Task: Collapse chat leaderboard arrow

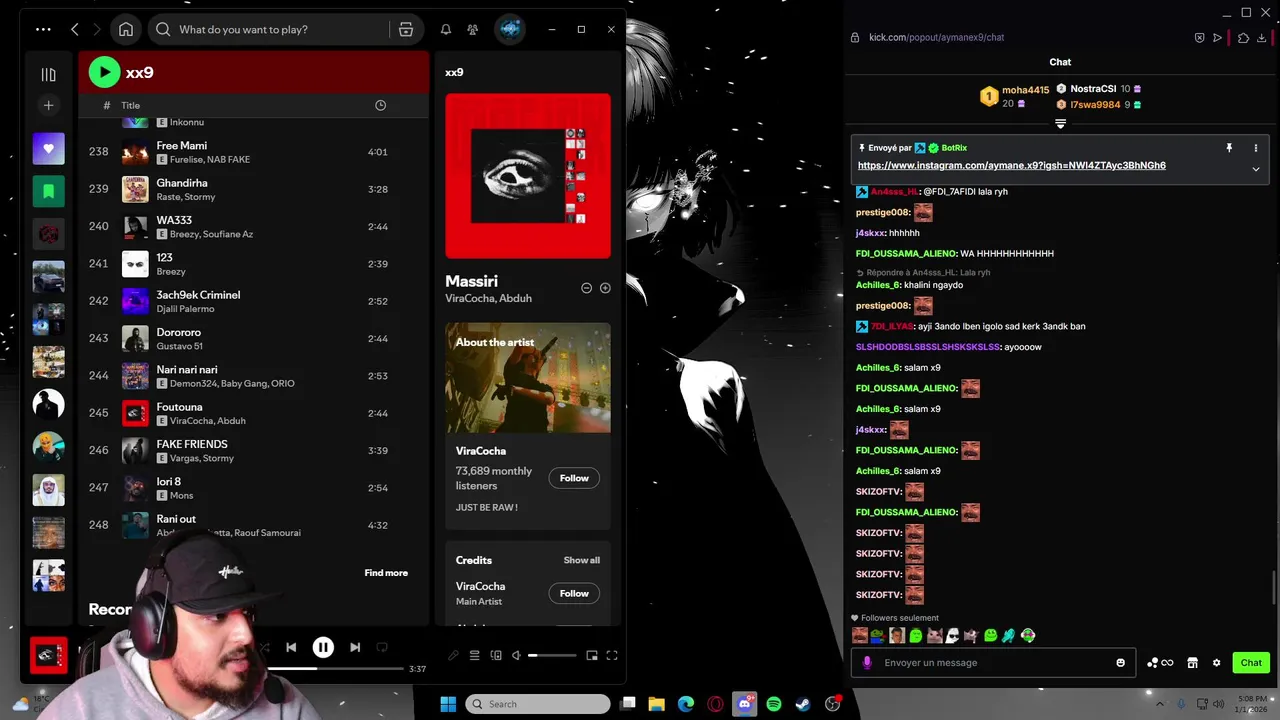Action: [1060, 124]
